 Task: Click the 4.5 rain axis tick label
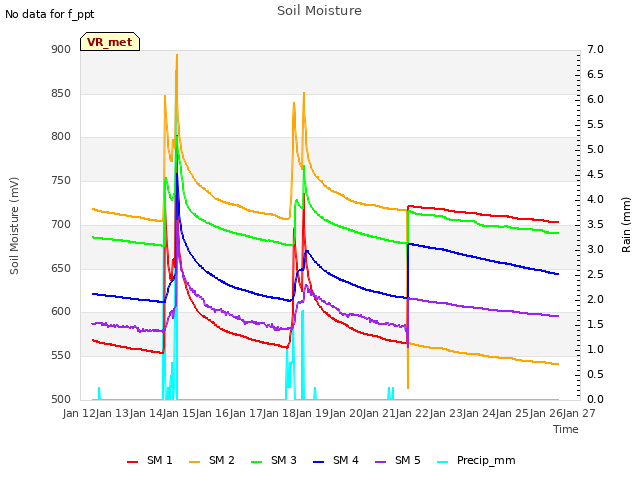click(x=595, y=175)
